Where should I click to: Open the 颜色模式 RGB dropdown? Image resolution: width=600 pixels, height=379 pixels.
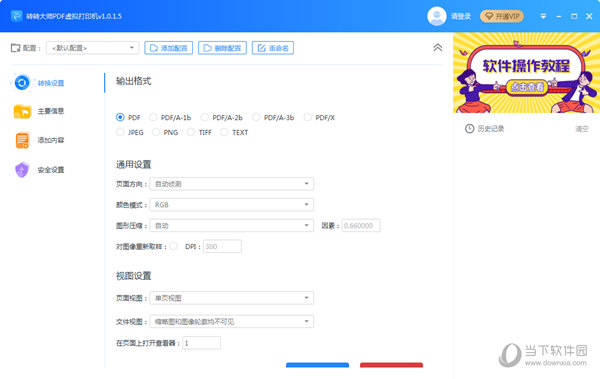[232, 205]
